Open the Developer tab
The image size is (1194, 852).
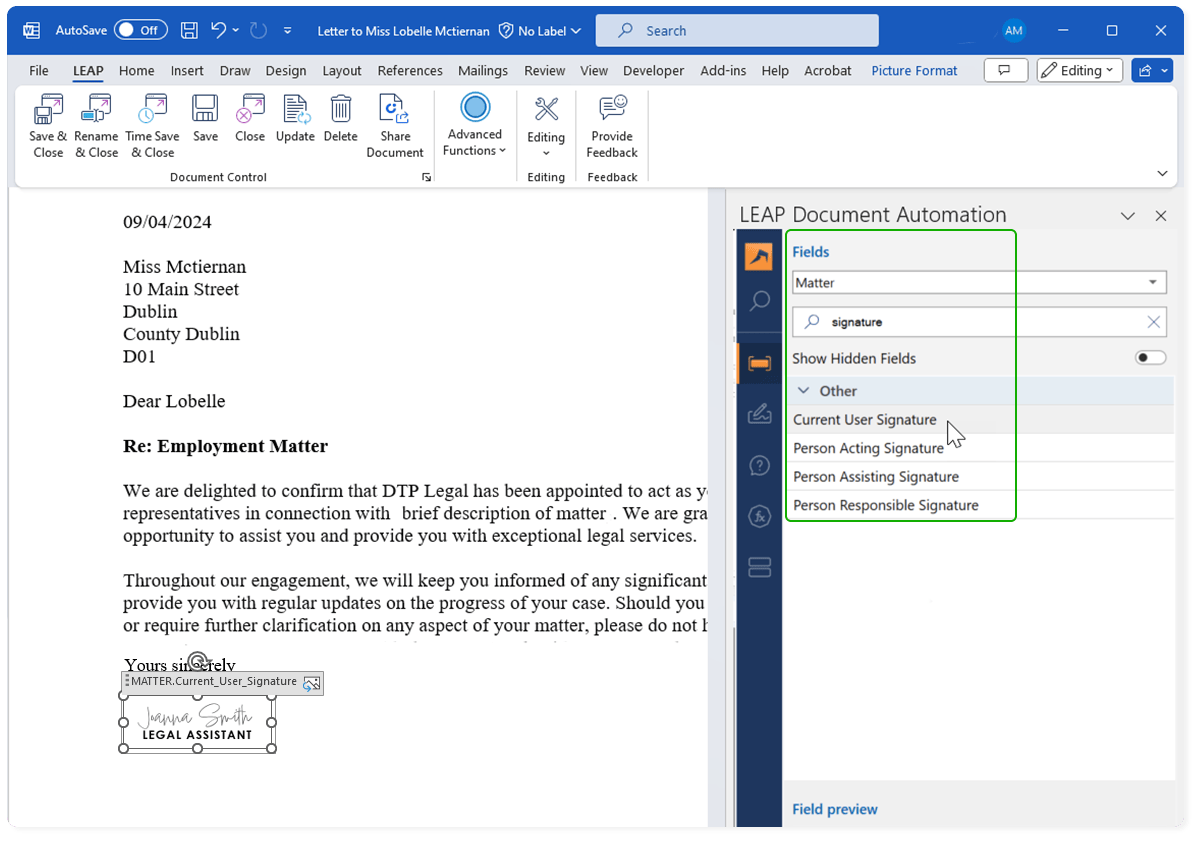(653, 70)
